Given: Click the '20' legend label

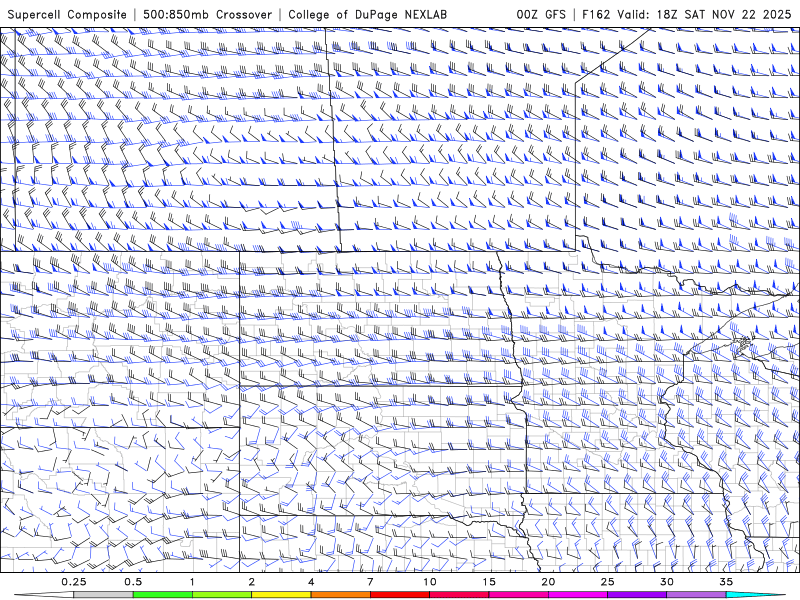Looking at the screenshot, I should 548,582.
